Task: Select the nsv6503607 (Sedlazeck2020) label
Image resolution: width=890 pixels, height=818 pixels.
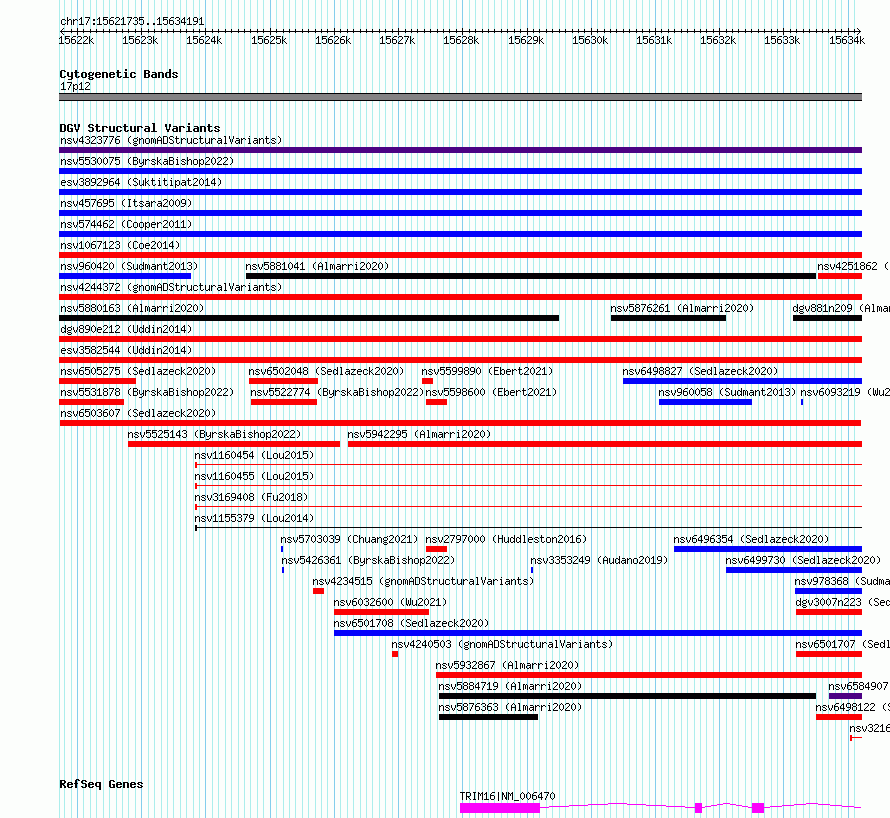Action: (138, 413)
